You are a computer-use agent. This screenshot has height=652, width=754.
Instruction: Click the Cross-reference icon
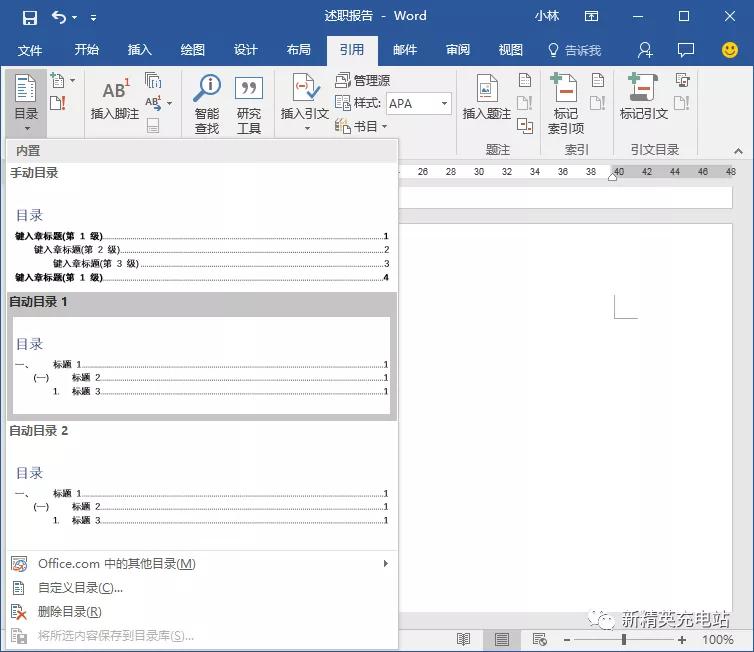click(525, 126)
